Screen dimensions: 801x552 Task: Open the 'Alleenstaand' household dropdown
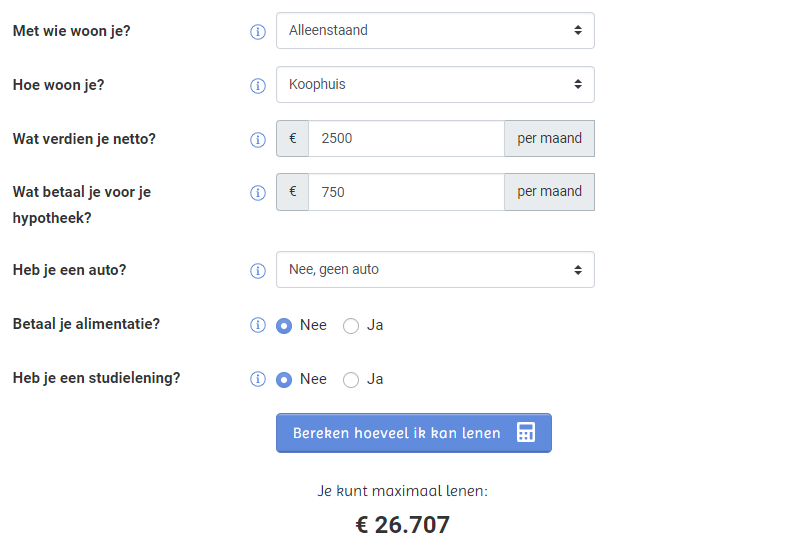(435, 31)
